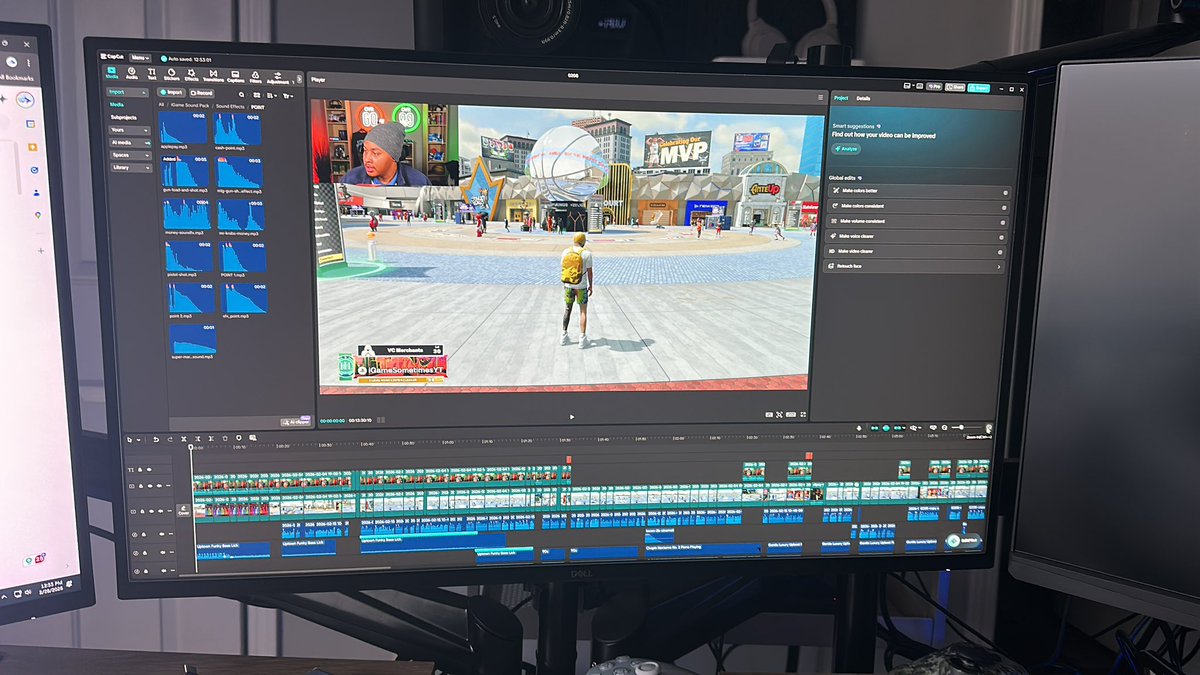Expand more tool tabs arrow
This screenshot has height=675, width=1200.
tap(299, 79)
